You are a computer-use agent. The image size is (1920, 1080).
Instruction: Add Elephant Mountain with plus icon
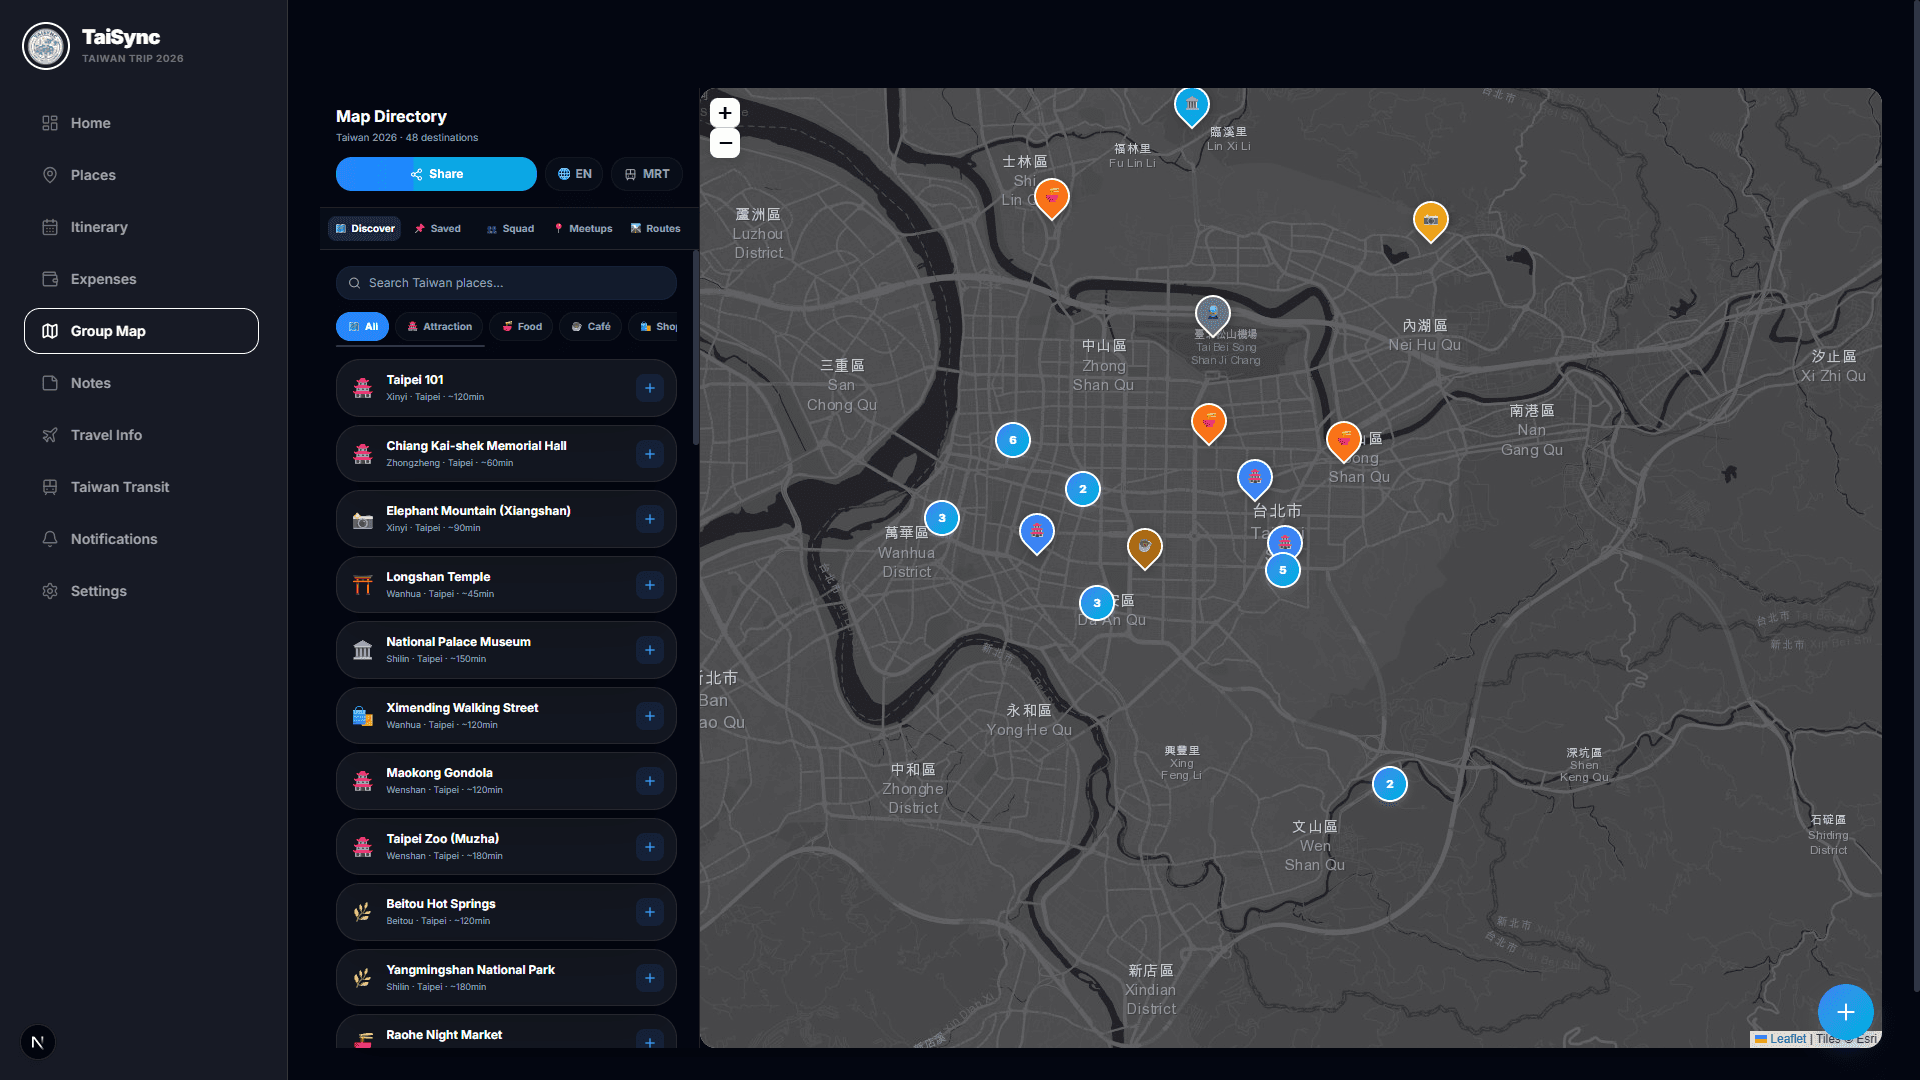[x=650, y=519]
